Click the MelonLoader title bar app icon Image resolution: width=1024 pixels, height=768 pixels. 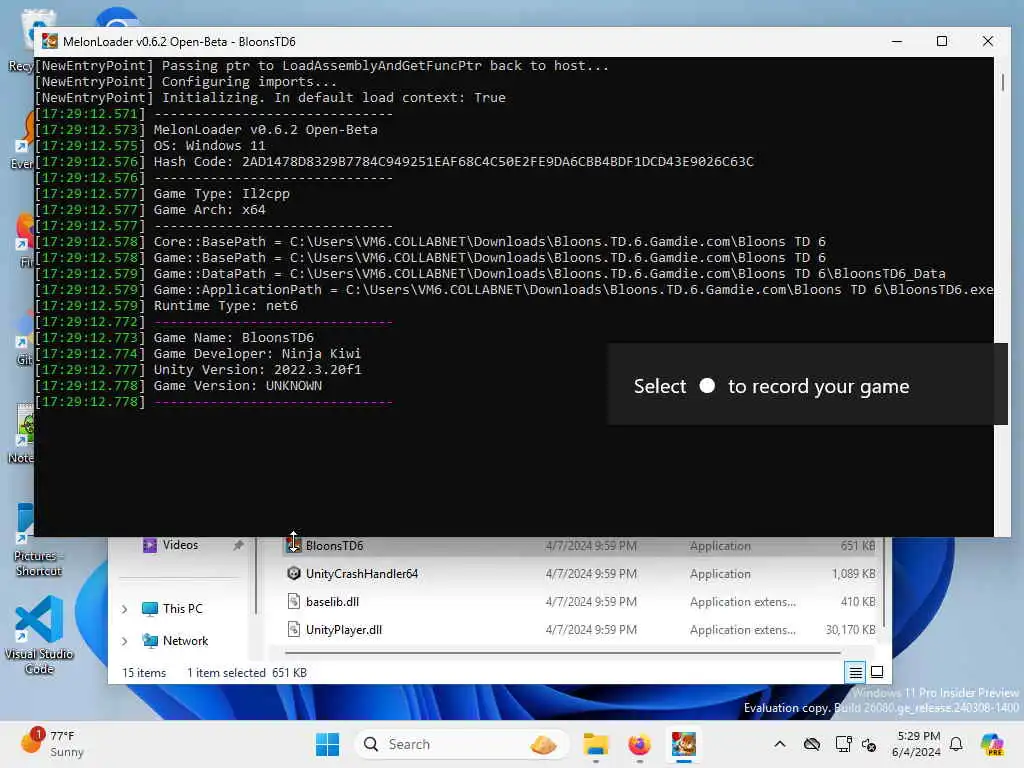point(50,41)
